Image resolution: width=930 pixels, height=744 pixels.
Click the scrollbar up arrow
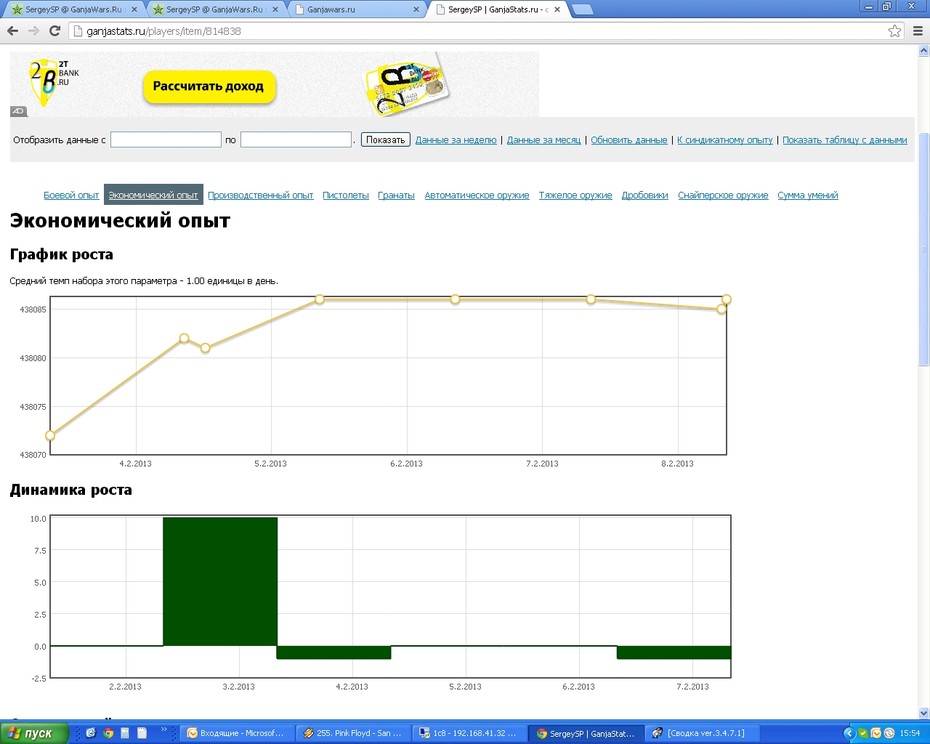[923, 51]
